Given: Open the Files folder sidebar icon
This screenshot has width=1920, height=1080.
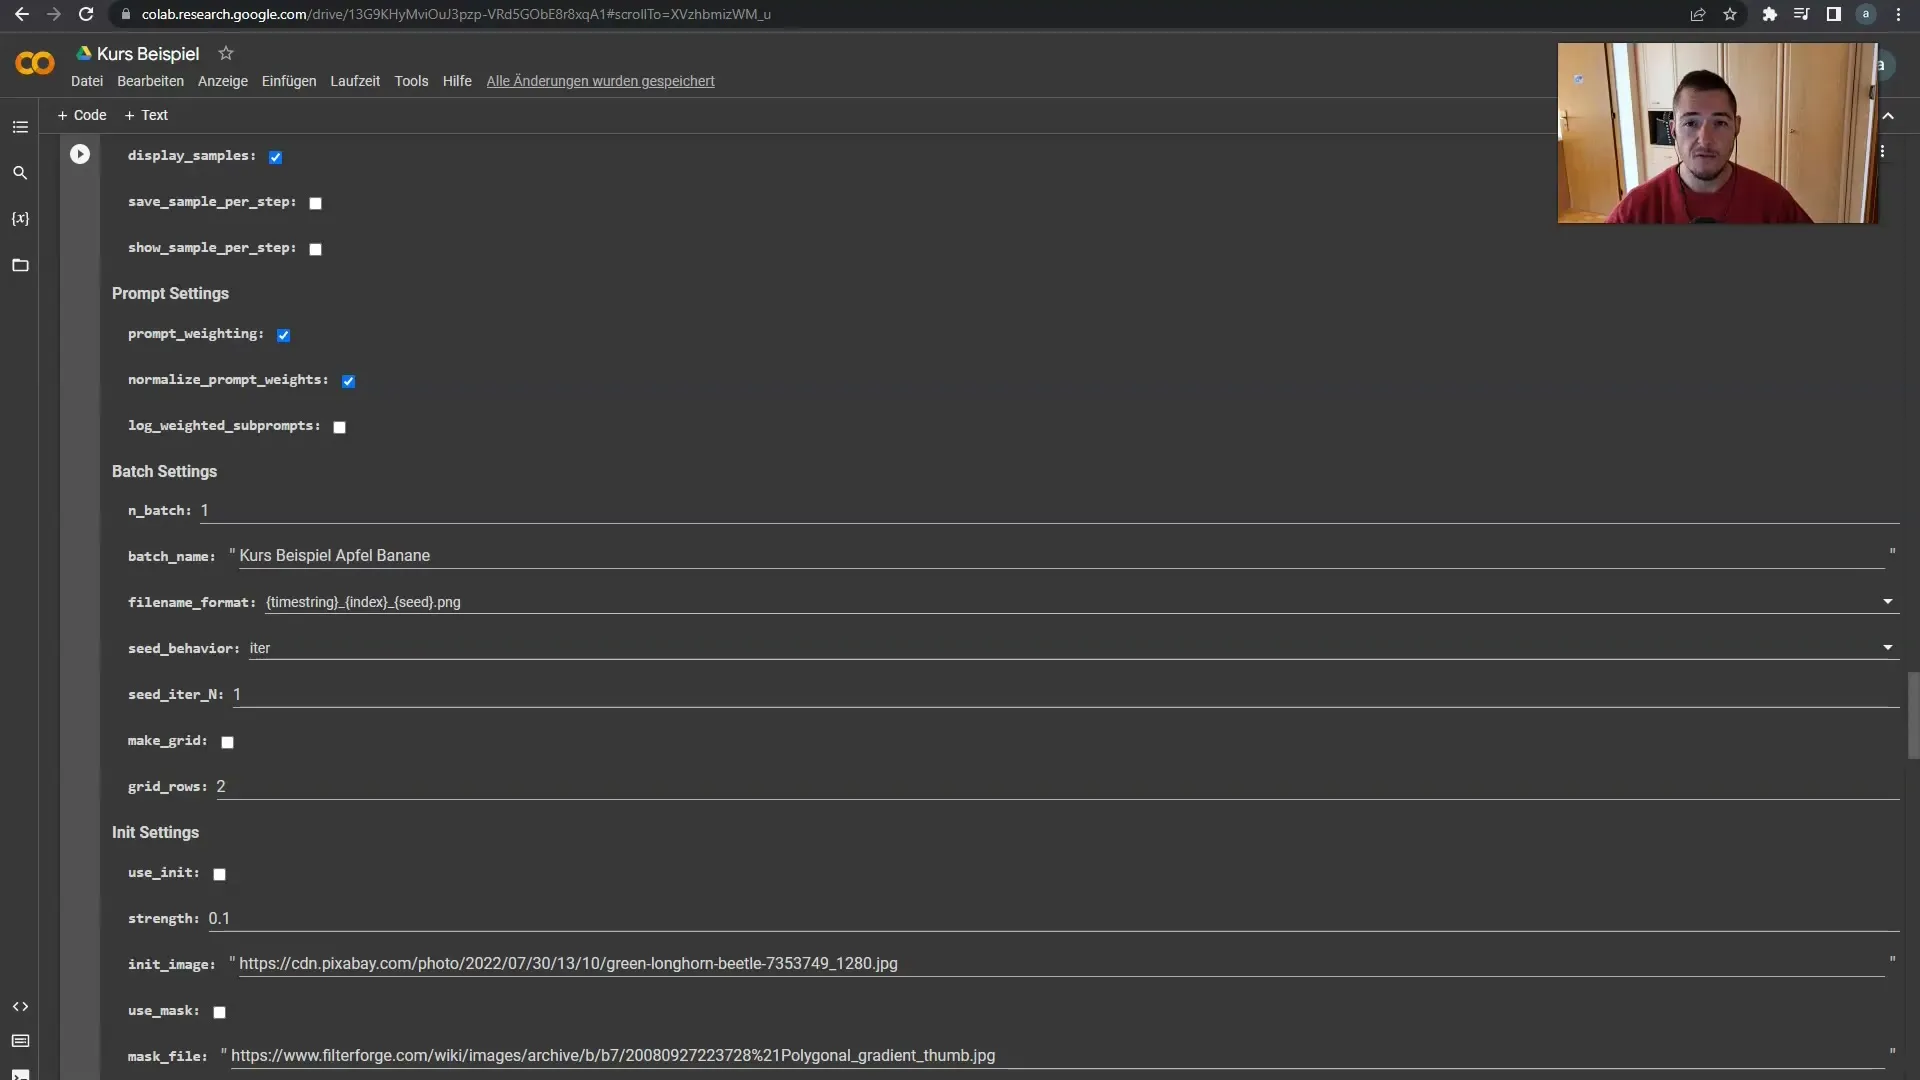Looking at the screenshot, I should (20, 265).
